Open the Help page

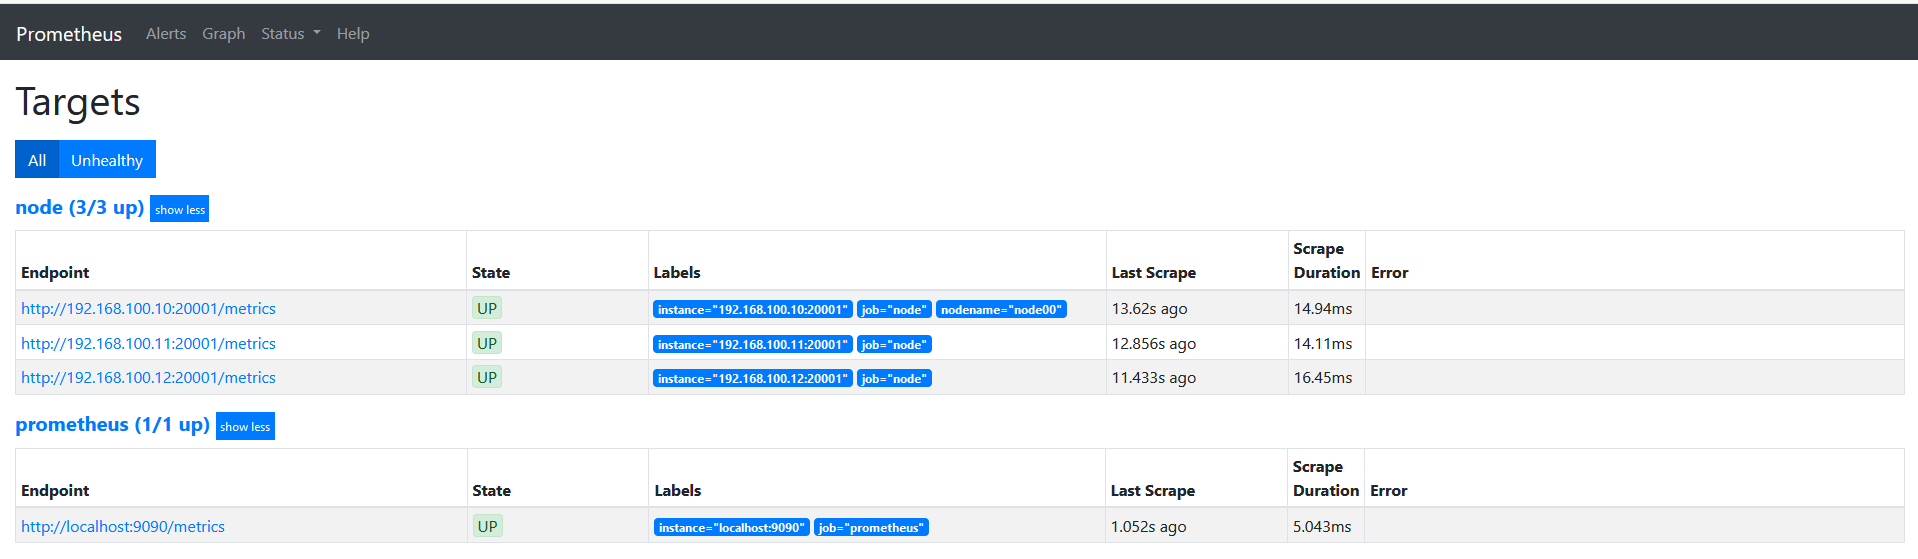tap(353, 34)
